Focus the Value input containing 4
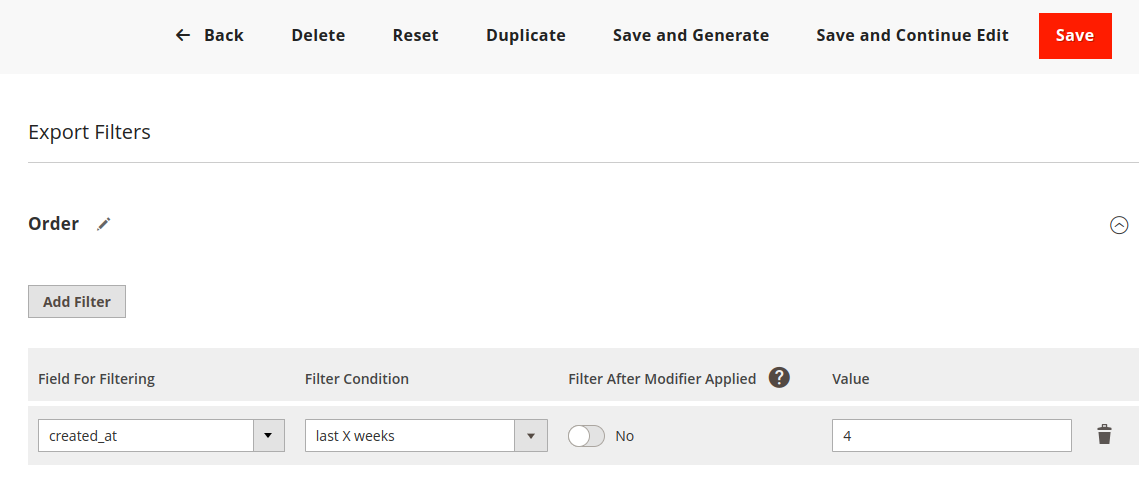Image resolution: width=1139 pixels, height=501 pixels. [952, 436]
